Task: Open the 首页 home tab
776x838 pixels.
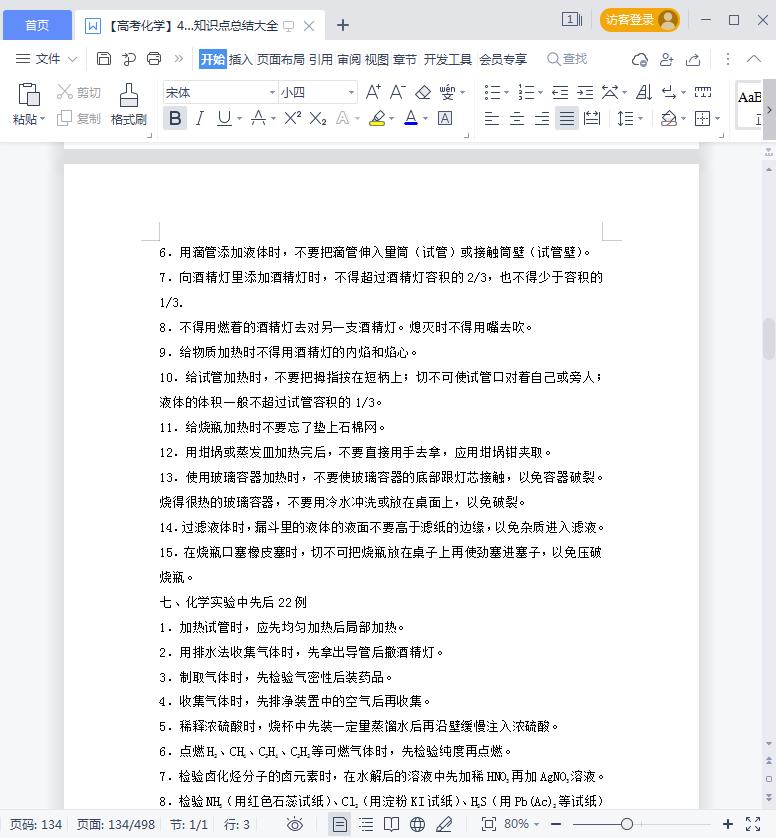Action: pos(37,25)
